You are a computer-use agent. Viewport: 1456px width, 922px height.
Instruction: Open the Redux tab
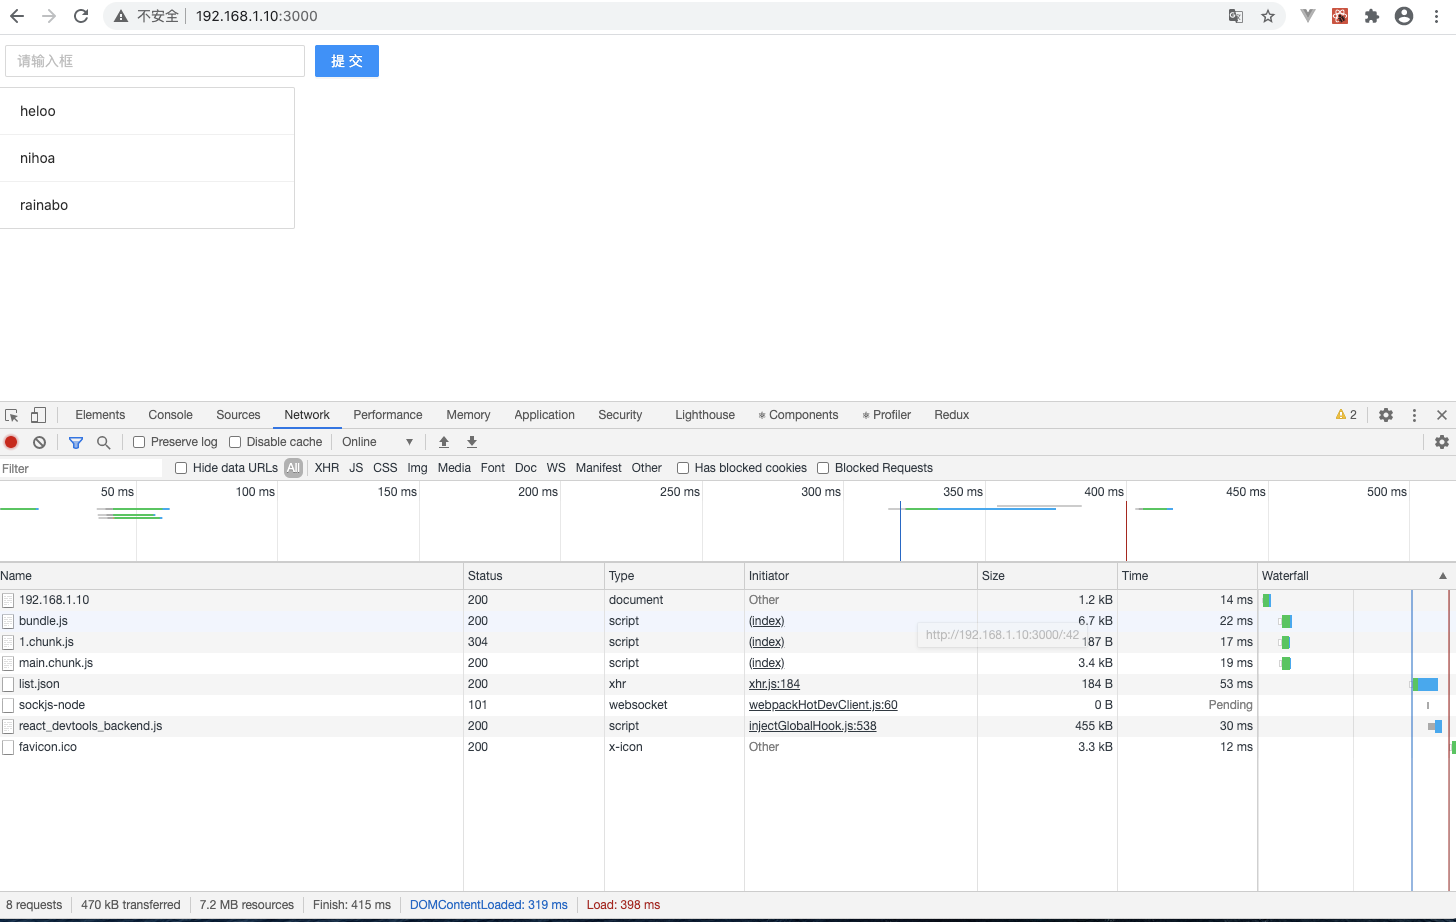coord(952,415)
